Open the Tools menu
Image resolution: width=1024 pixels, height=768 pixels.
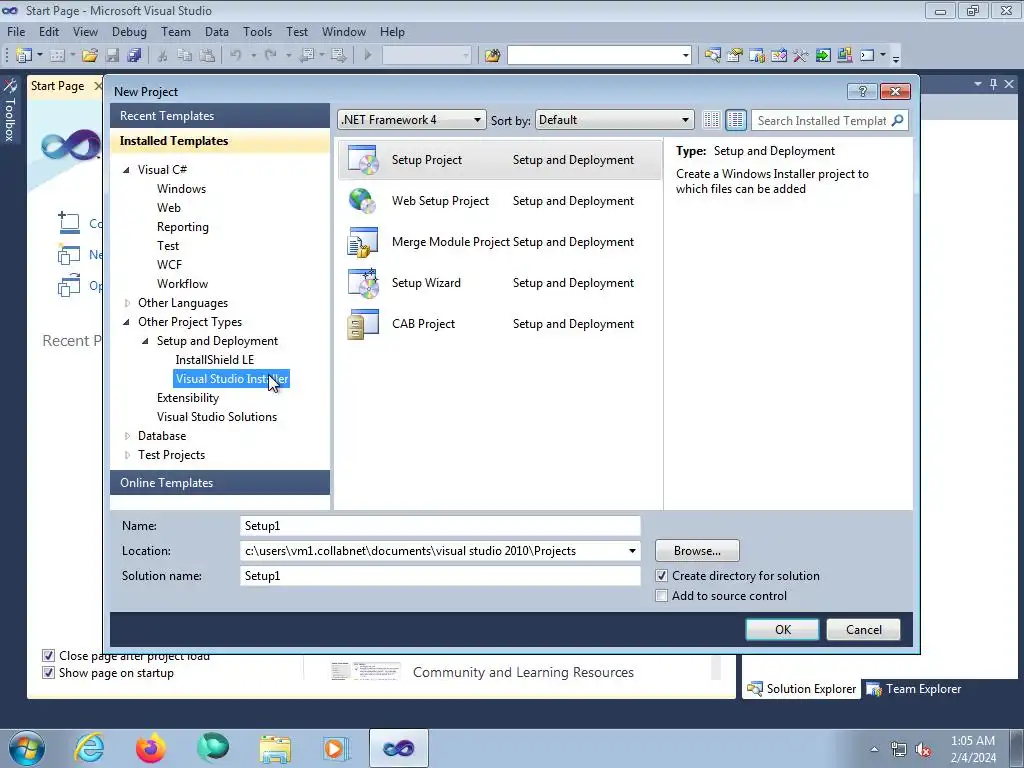[257, 32]
